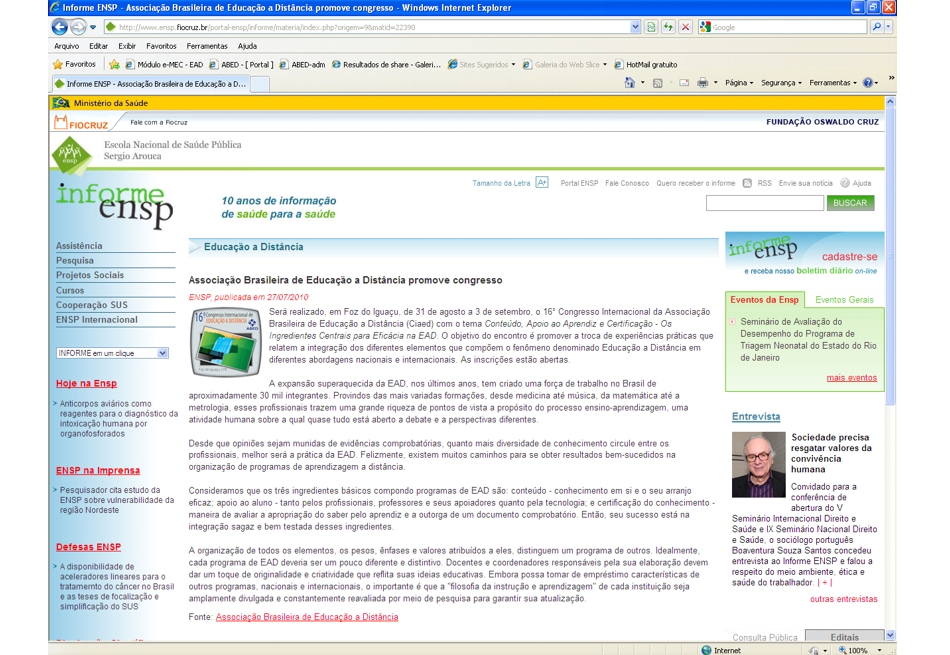Image resolution: width=950 pixels, height=655 pixels.
Task: Open the ABED - [ Portal ] bookmark
Action: (241, 64)
